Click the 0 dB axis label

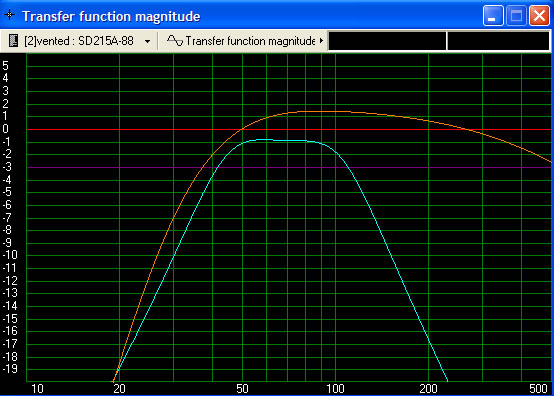click(5, 129)
